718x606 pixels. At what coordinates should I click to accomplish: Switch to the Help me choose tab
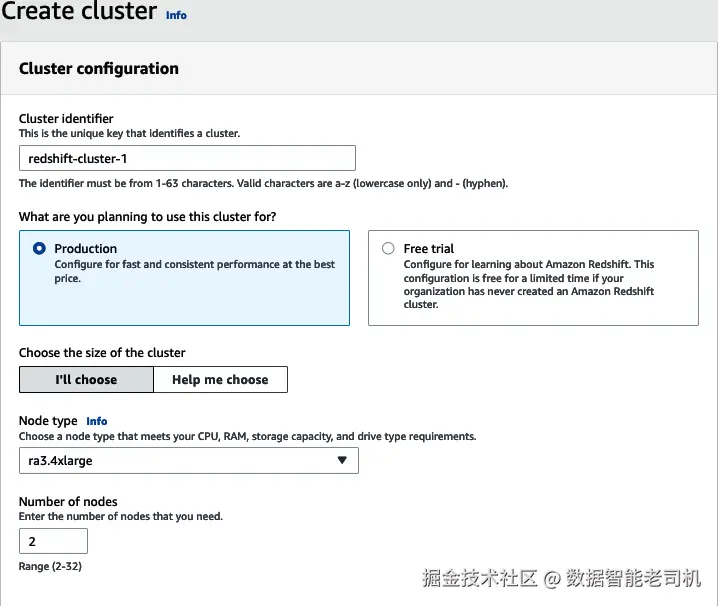pos(220,380)
